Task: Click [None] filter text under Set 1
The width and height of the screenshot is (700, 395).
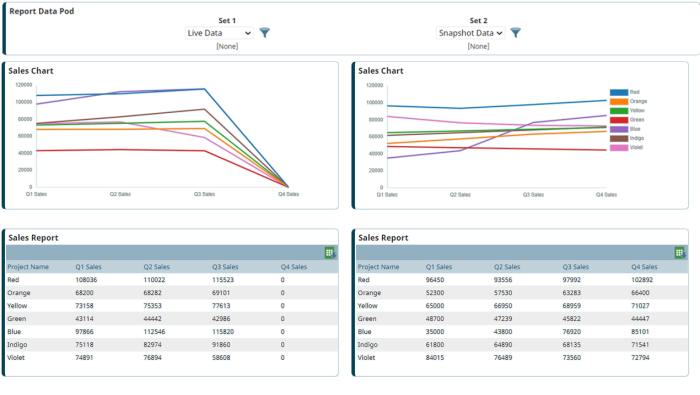Action: click(227, 46)
